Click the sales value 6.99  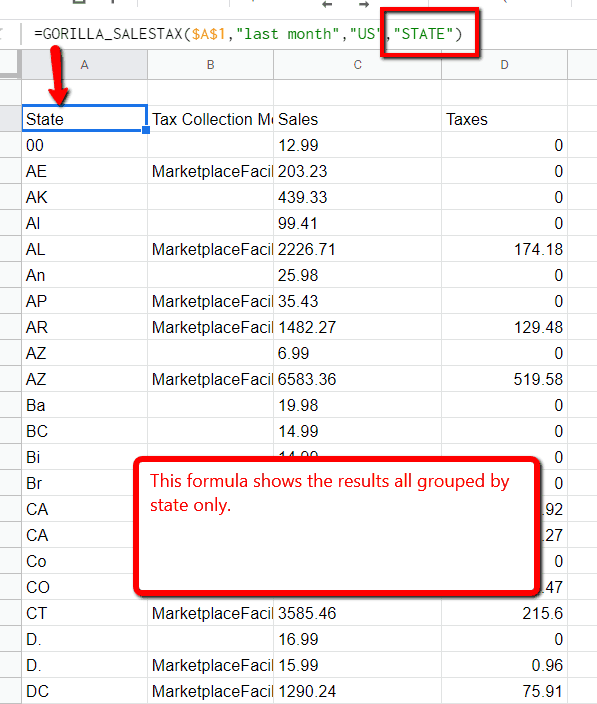click(357, 353)
